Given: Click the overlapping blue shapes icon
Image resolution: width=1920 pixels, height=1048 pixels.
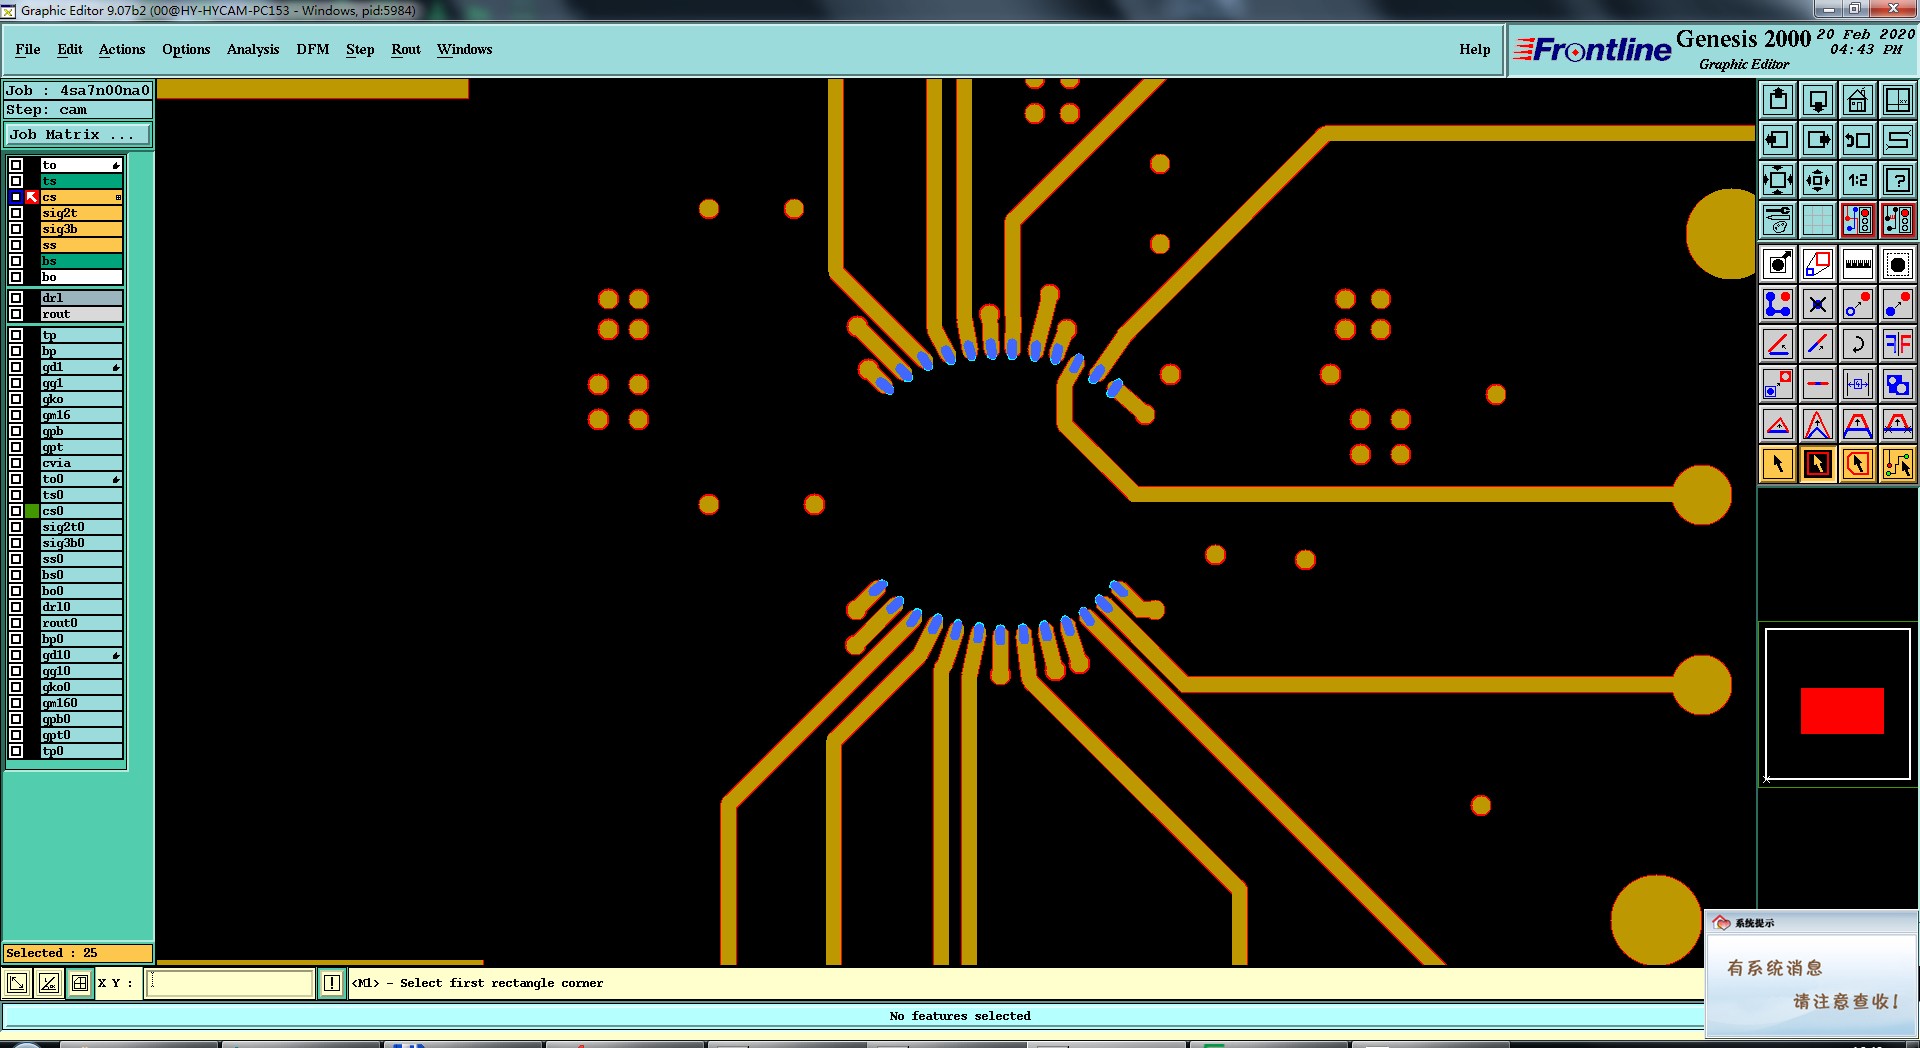Looking at the screenshot, I should 1898,384.
